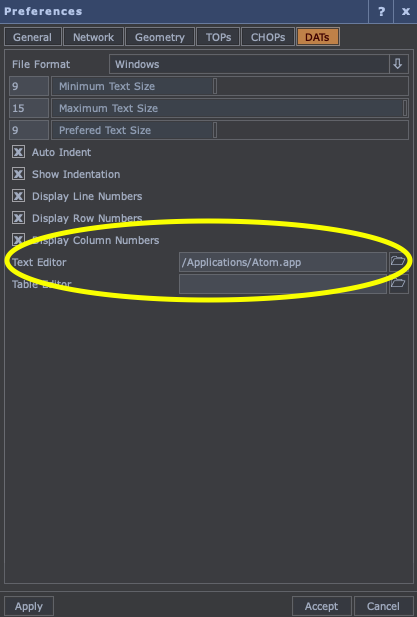This screenshot has height=617, width=417.
Task: Select the Geometry tab
Action: click(160, 37)
